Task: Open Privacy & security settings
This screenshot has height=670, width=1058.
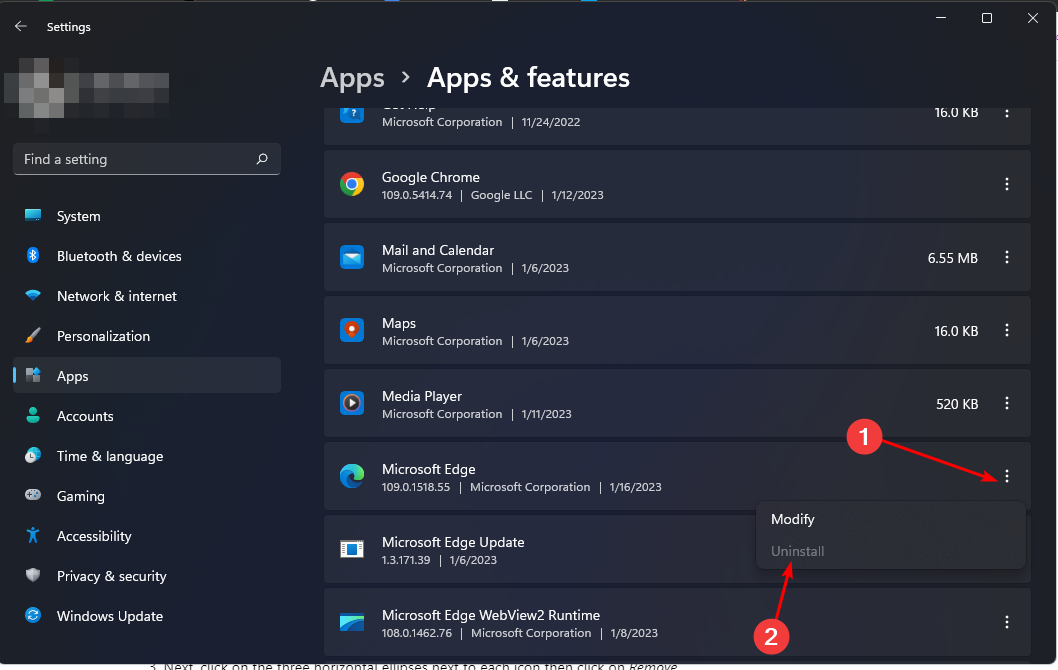Action: coord(146,576)
